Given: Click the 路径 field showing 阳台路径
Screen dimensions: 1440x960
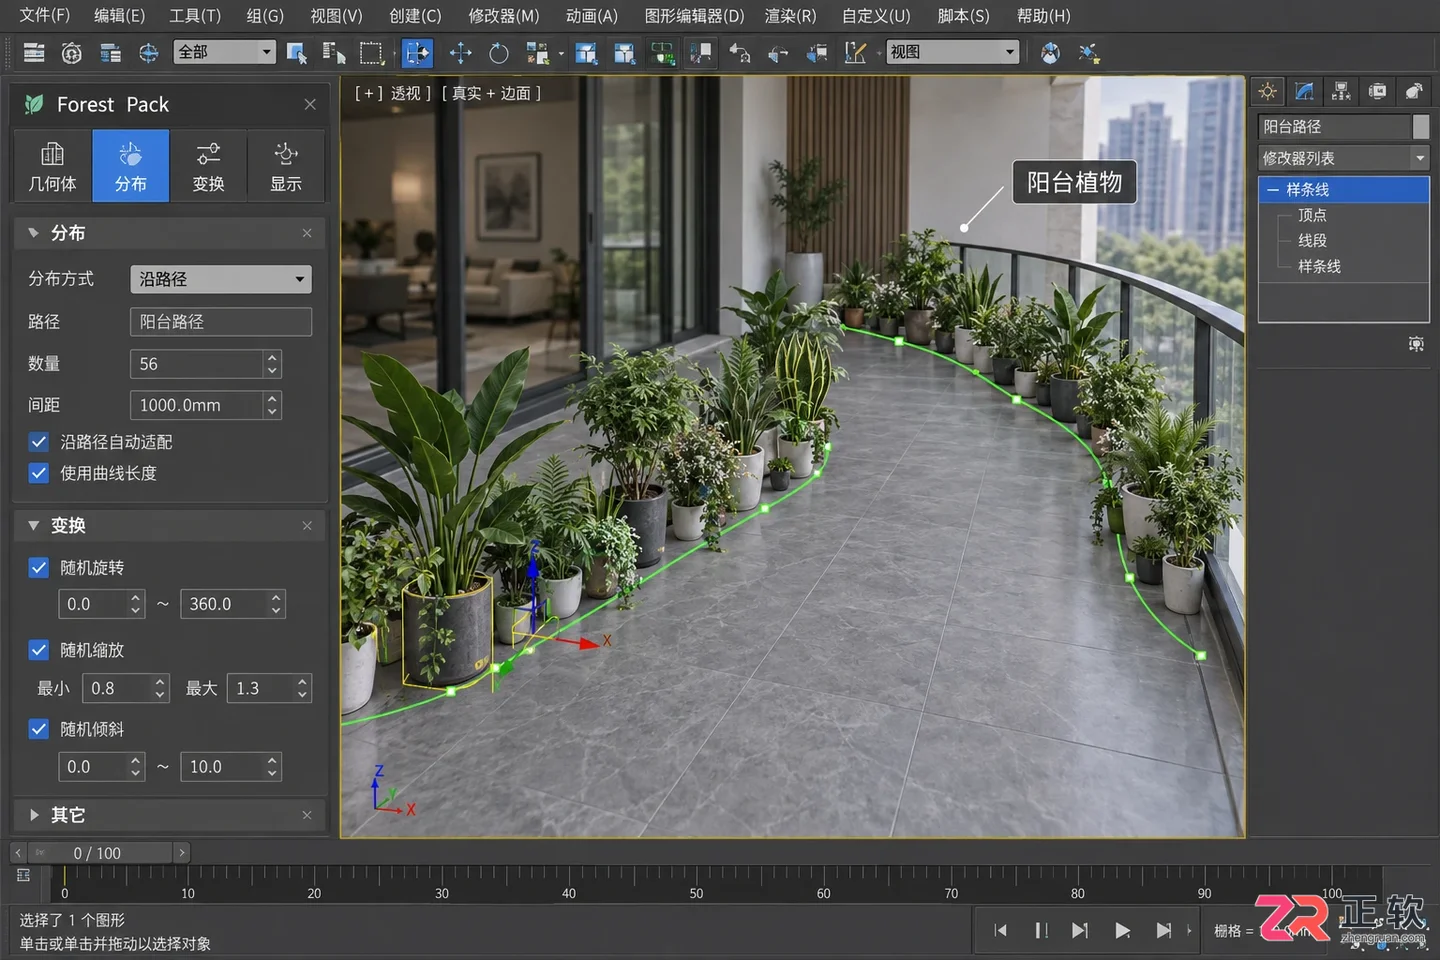Looking at the screenshot, I should pos(221,322).
